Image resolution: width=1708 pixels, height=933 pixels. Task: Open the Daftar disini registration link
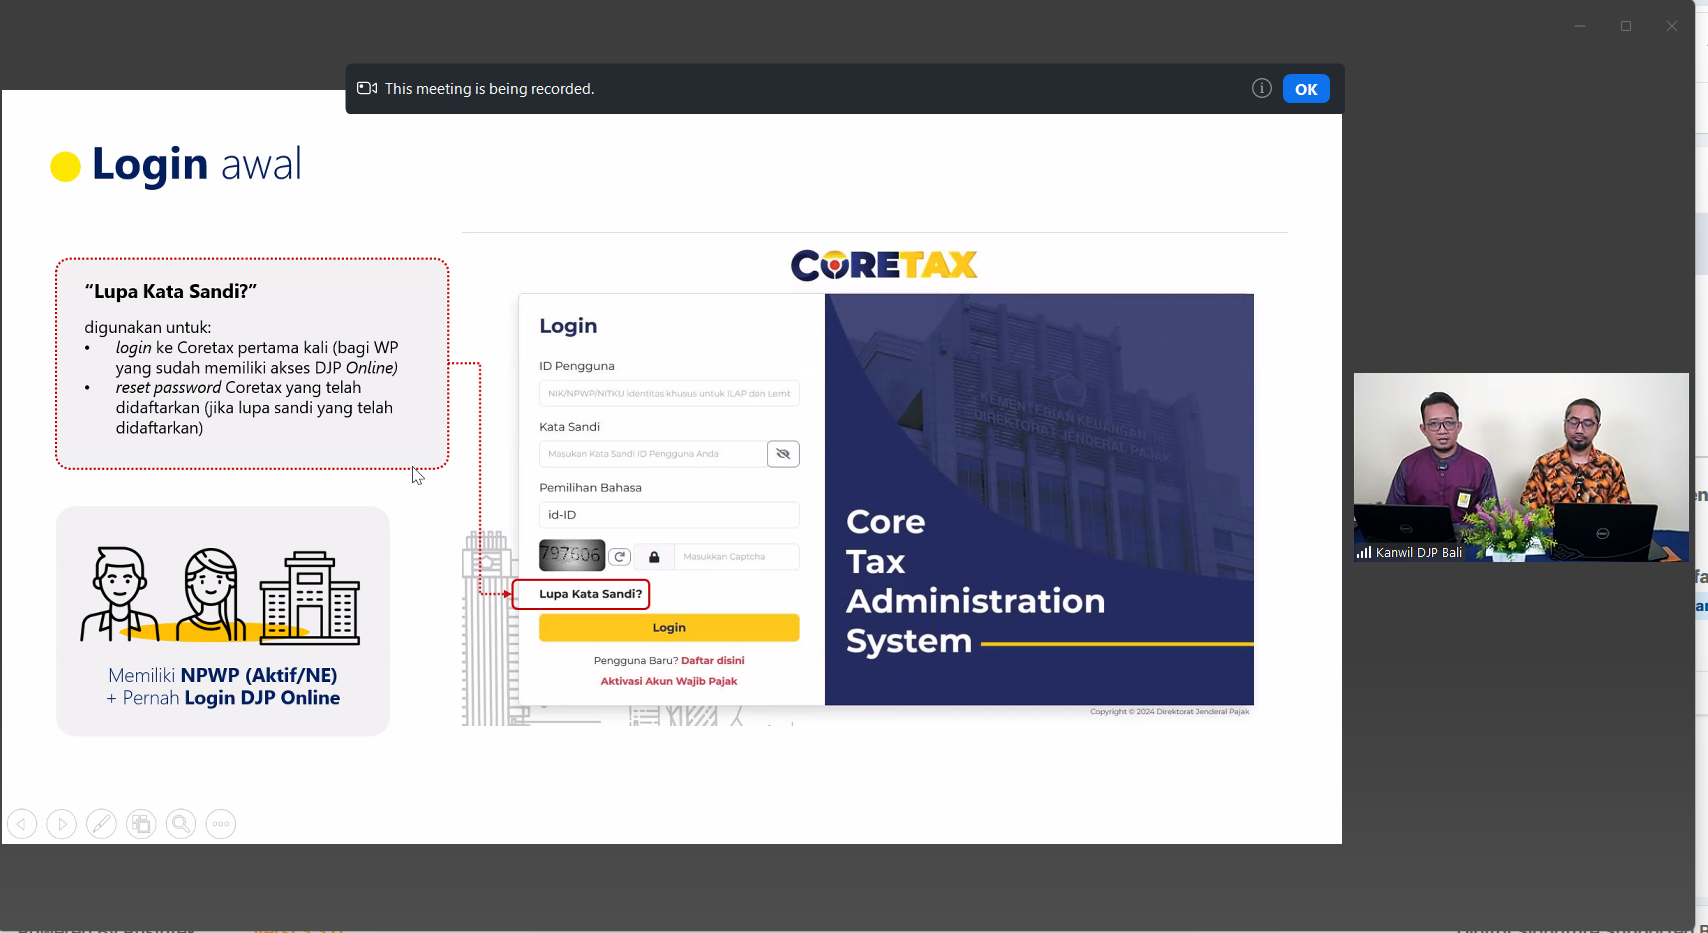[x=712, y=661]
